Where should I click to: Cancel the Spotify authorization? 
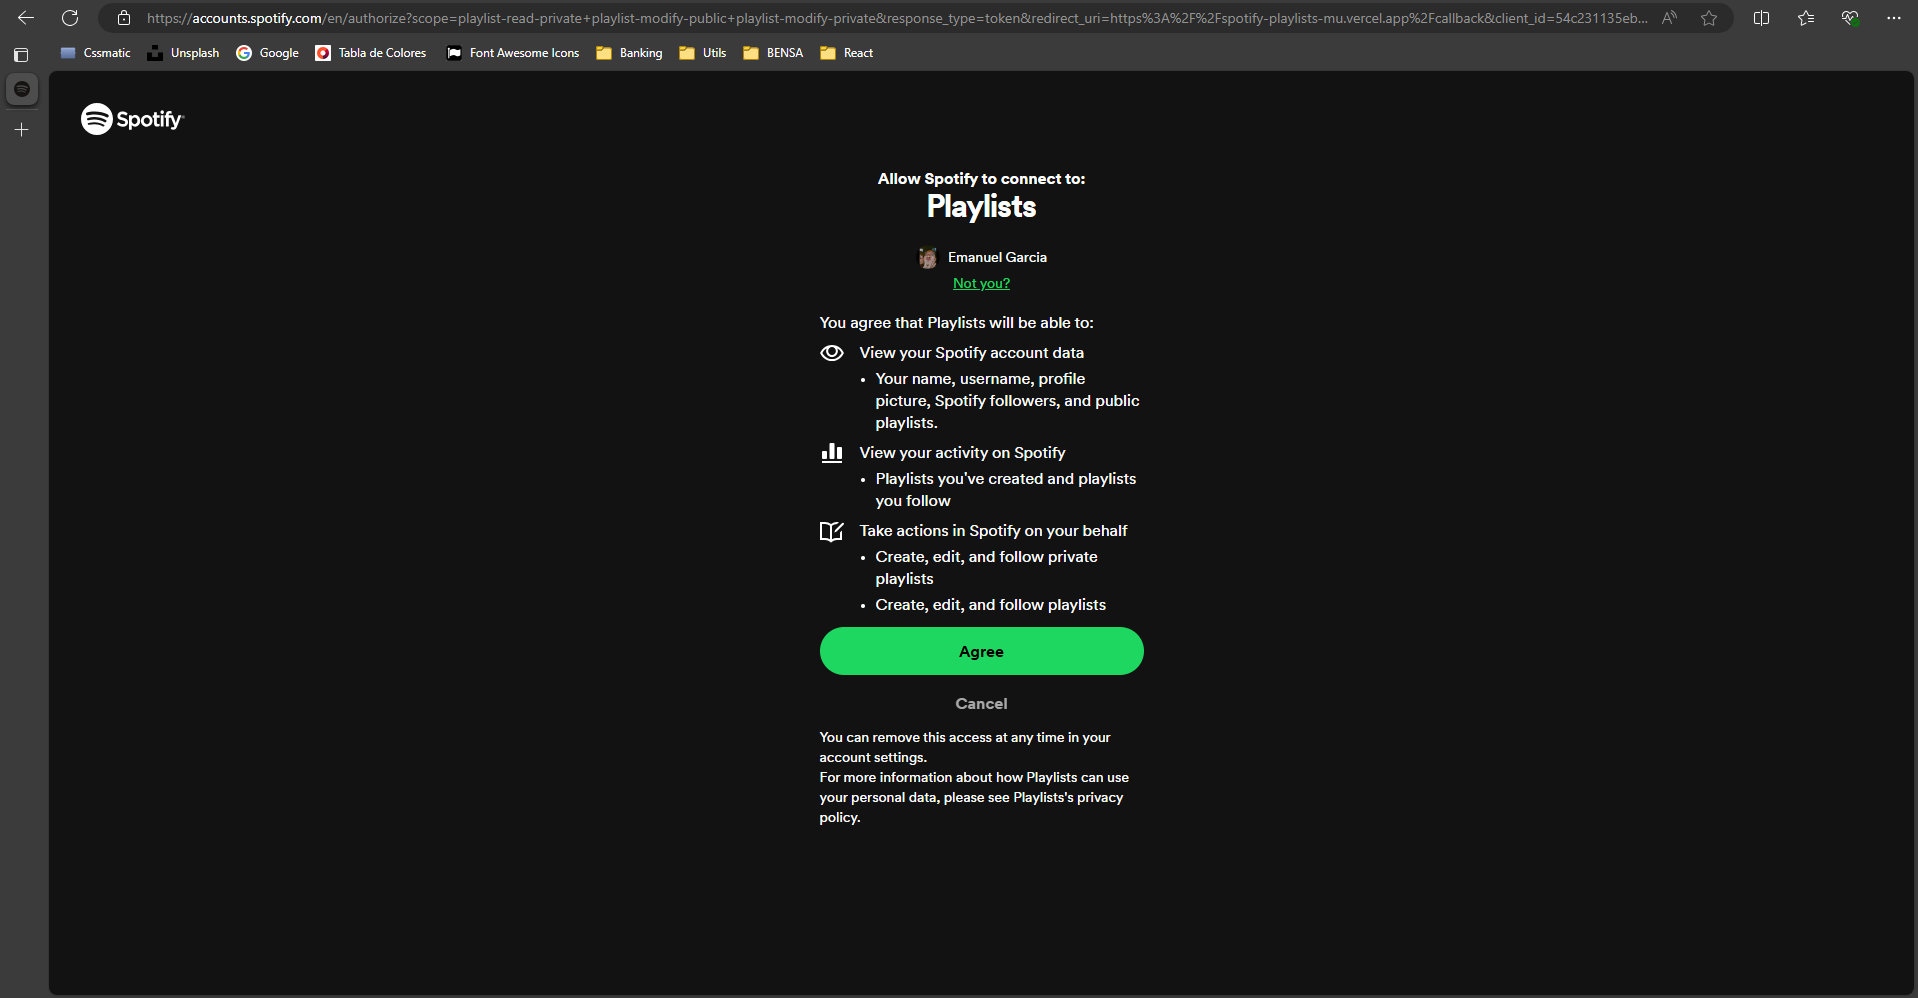[x=981, y=704]
